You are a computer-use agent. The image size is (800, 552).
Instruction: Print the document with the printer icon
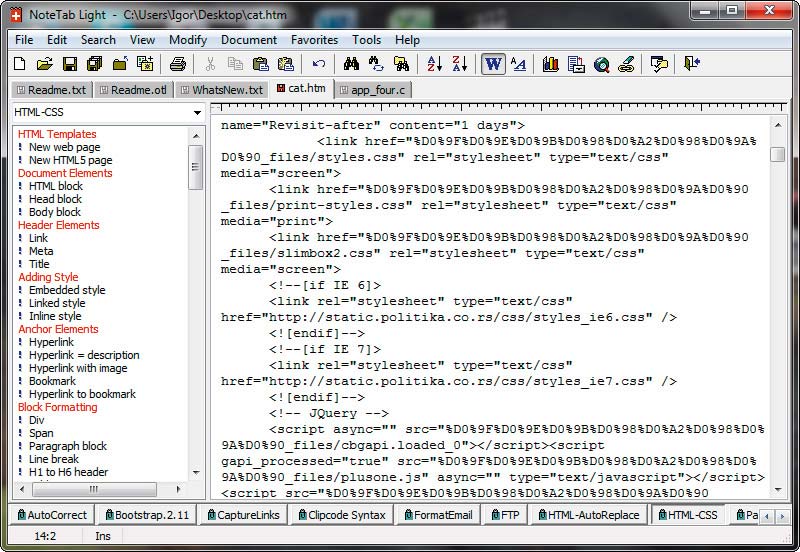click(x=178, y=64)
